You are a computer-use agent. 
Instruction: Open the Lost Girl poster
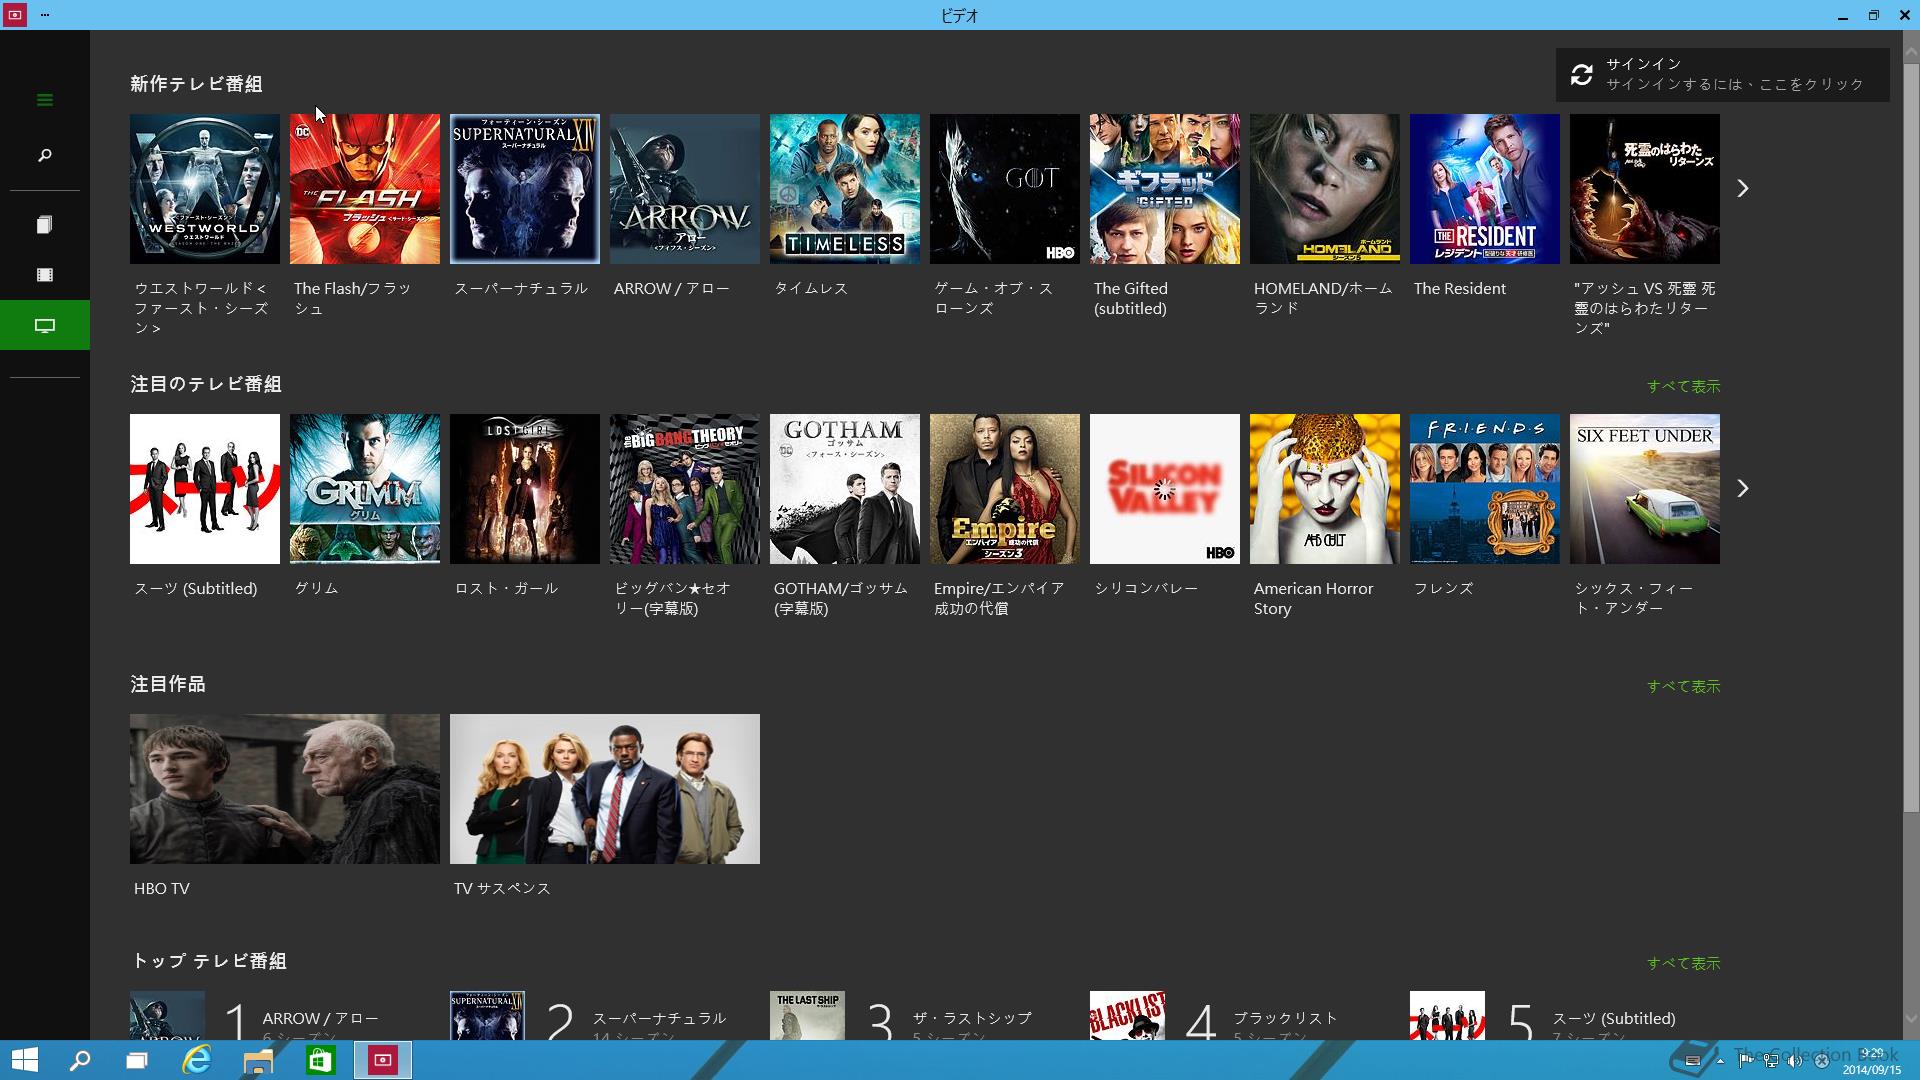pyautogui.click(x=525, y=489)
